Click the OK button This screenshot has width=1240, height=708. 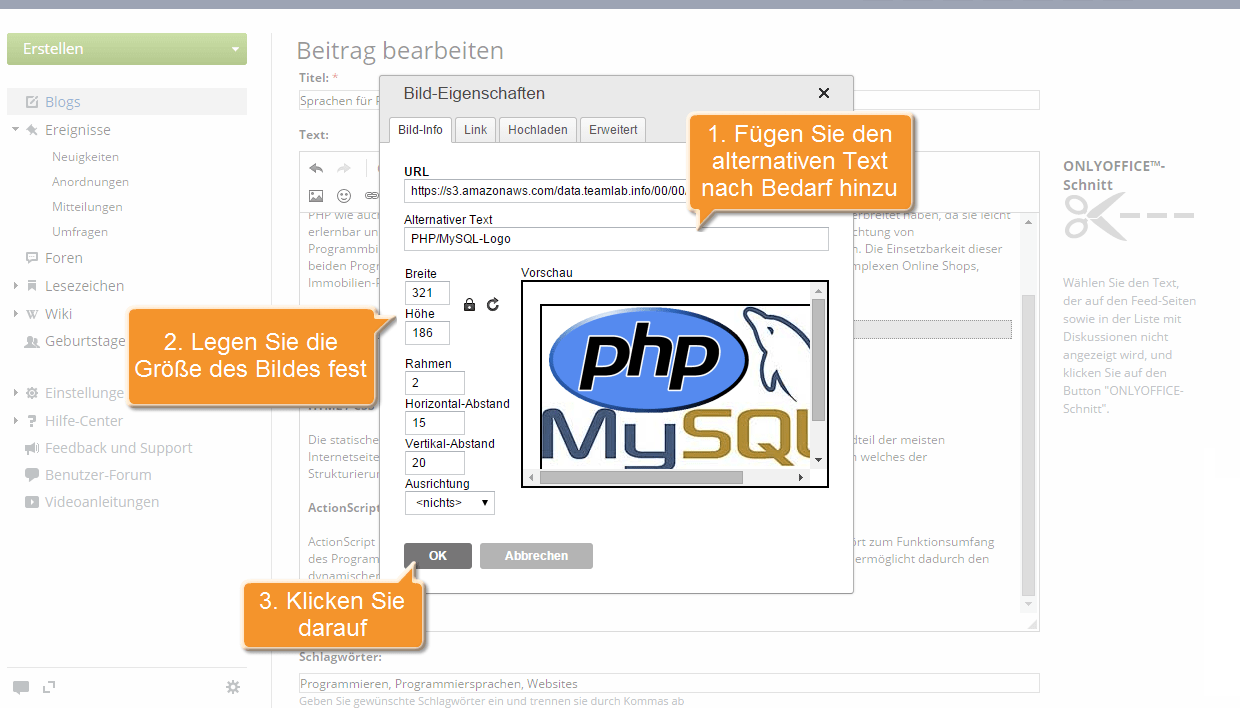coord(438,556)
